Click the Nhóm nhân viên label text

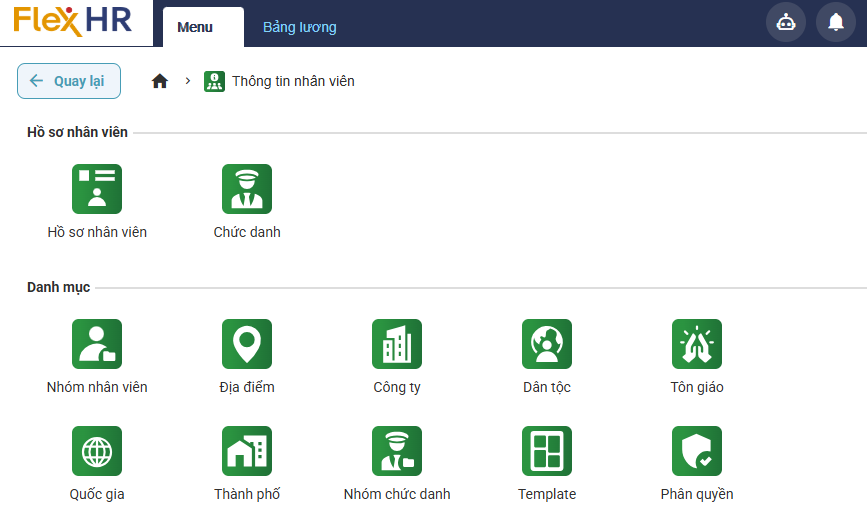(x=97, y=387)
